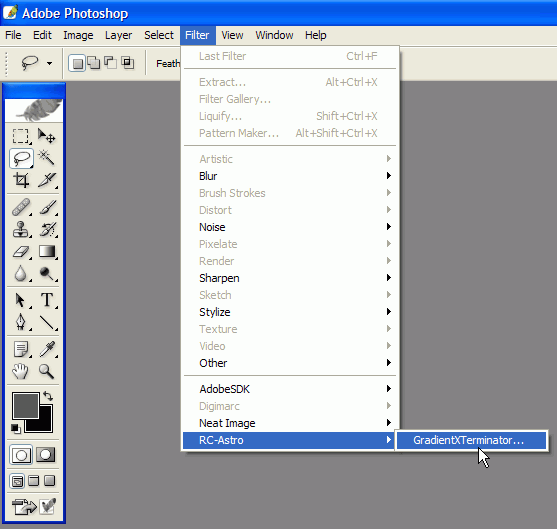The height and width of the screenshot is (529, 557).
Task: Select the Crop tool
Action: click(21, 180)
